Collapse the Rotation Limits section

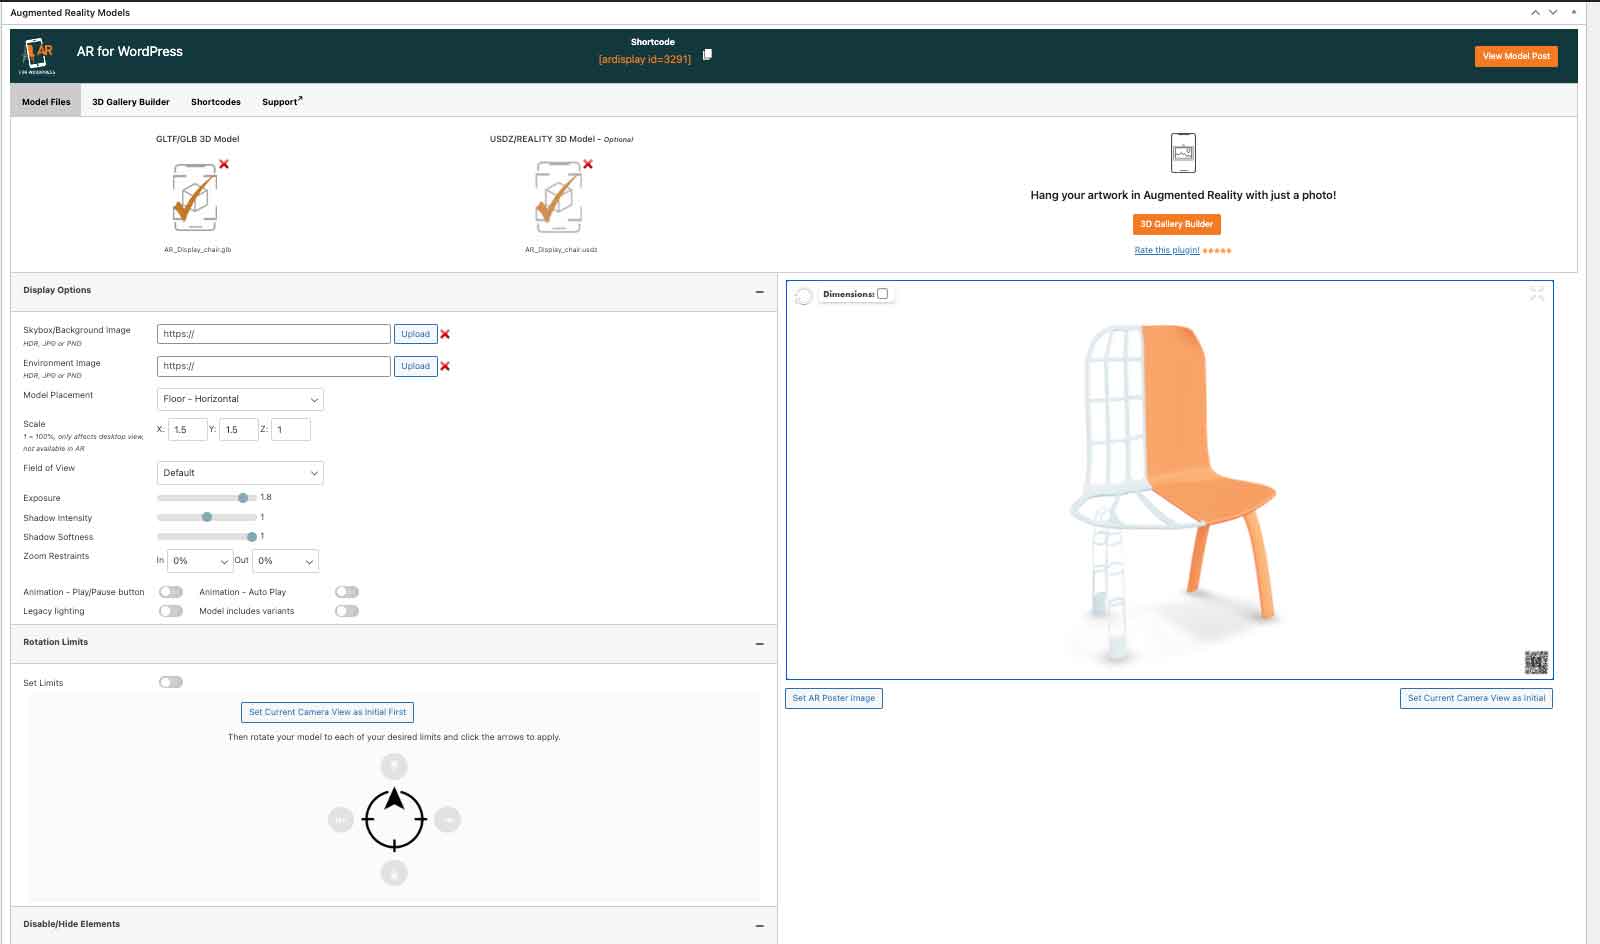(x=760, y=643)
